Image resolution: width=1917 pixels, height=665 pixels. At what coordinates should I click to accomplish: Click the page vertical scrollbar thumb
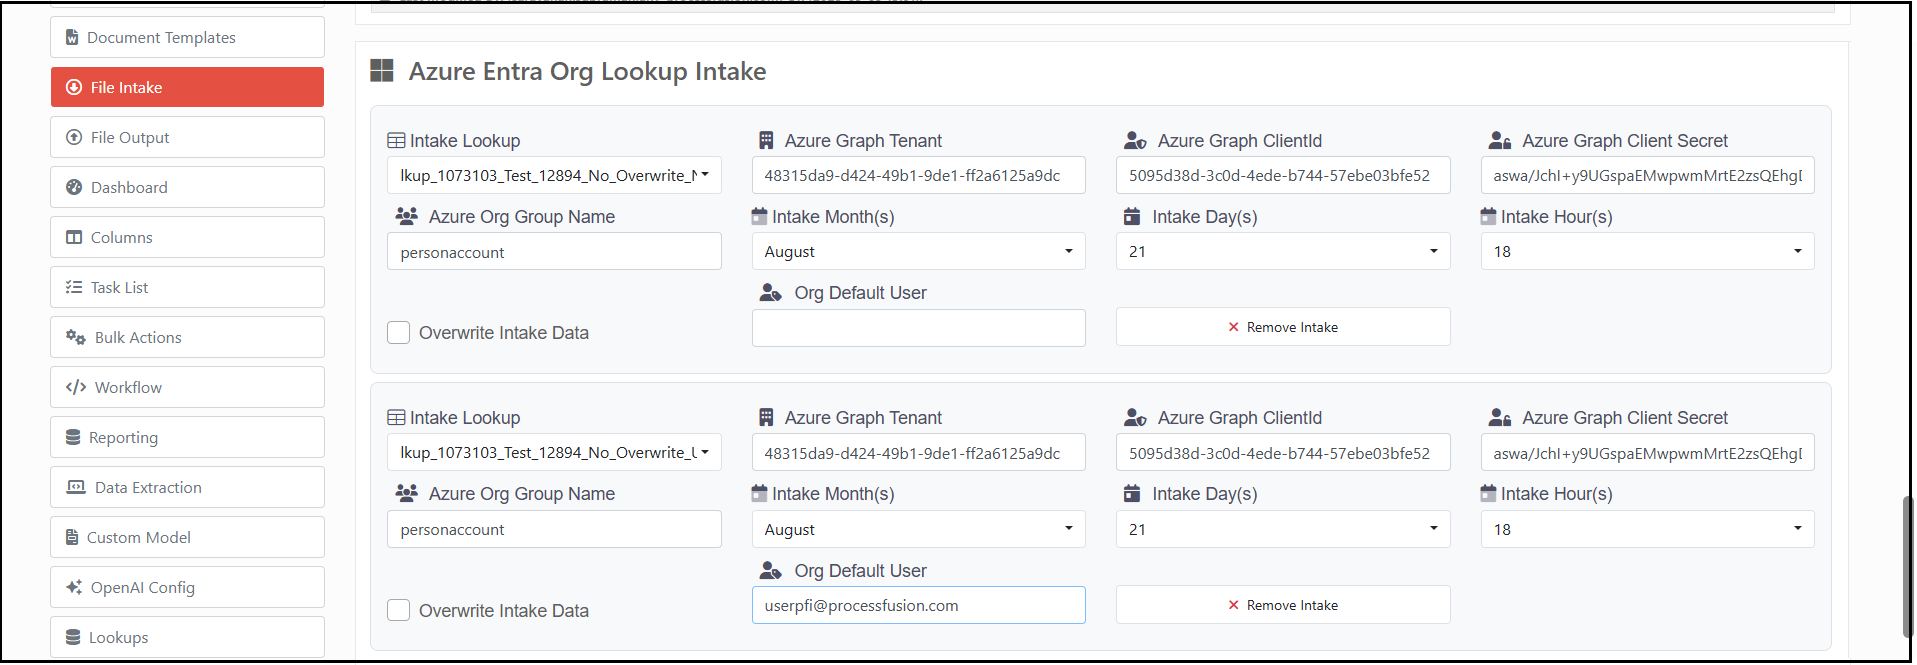pos(1906,566)
